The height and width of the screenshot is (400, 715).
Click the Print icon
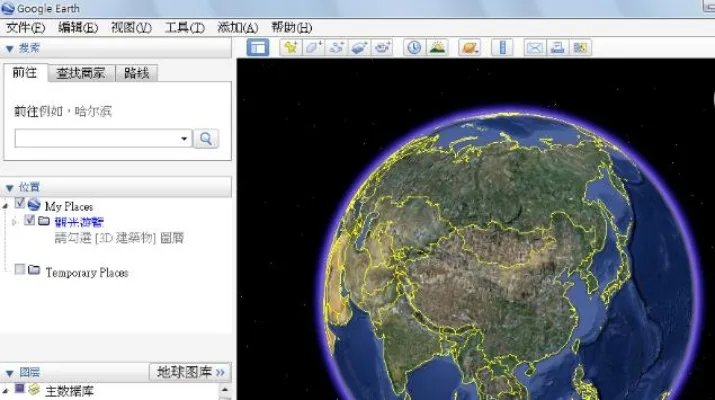click(x=557, y=47)
